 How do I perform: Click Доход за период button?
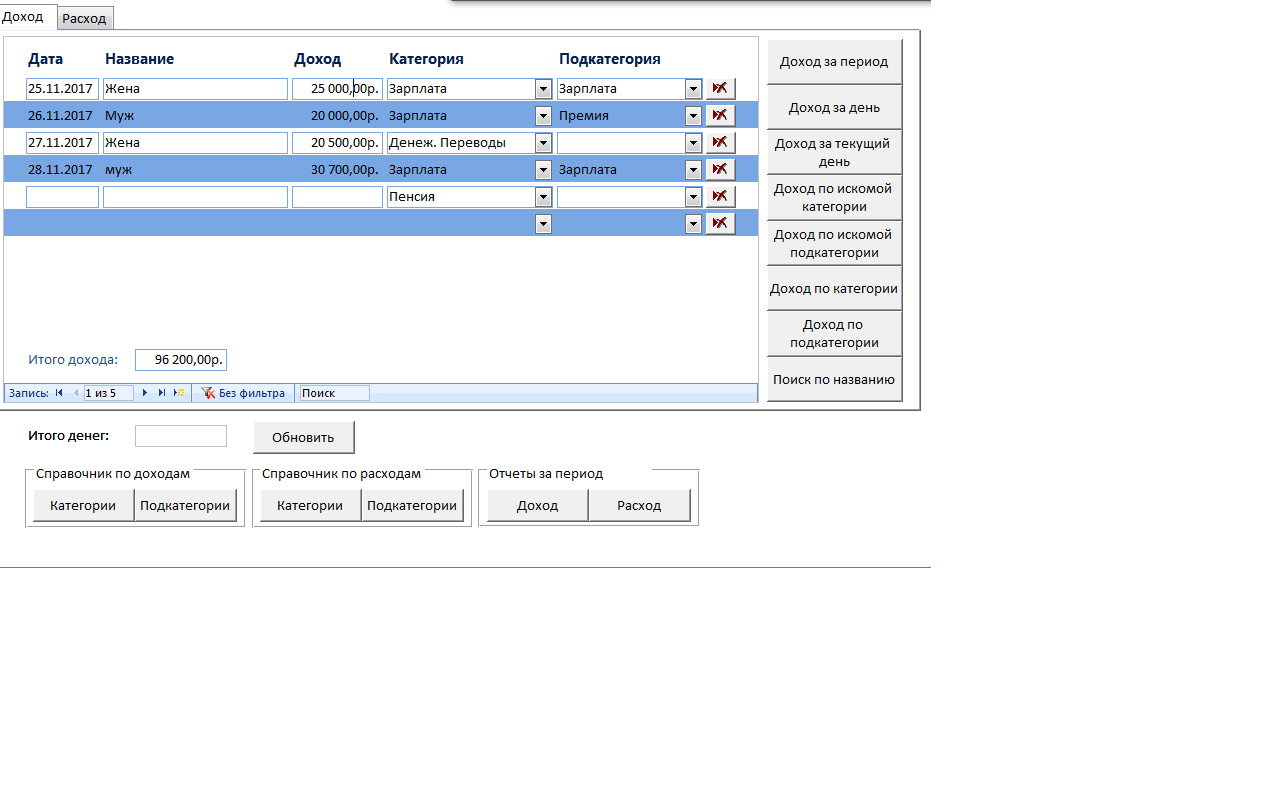834,62
